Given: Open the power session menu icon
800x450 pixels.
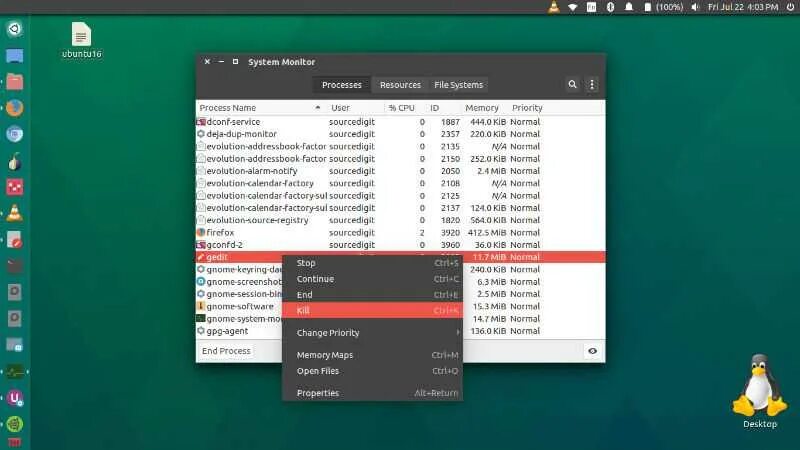Looking at the screenshot, I should [x=790, y=7].
